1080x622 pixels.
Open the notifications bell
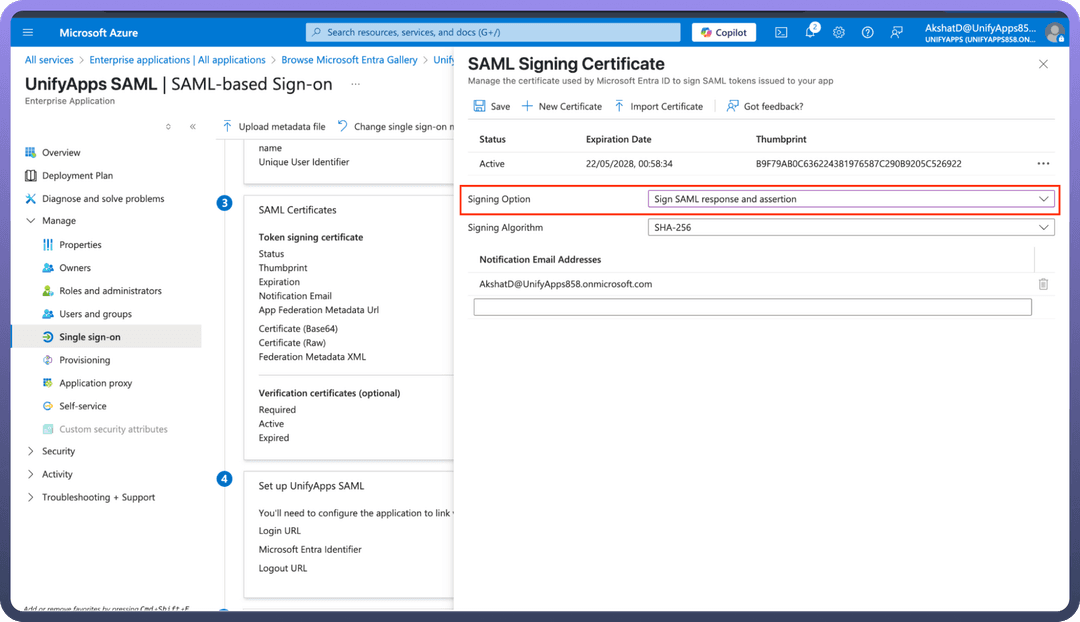[810, 33]
